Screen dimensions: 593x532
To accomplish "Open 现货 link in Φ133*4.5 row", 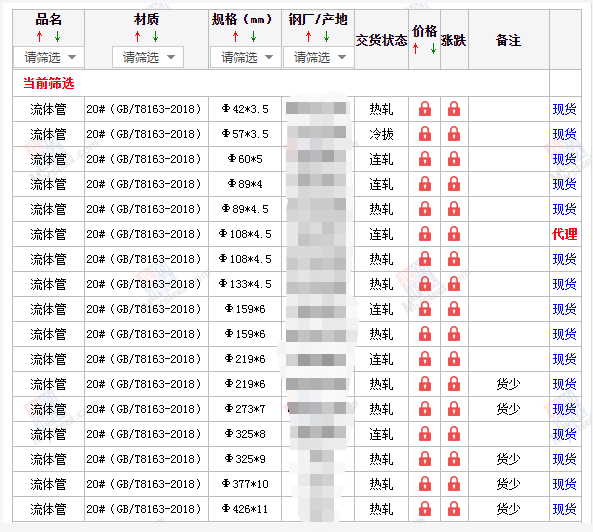I will pyautogui.click(x=564, y=284).
